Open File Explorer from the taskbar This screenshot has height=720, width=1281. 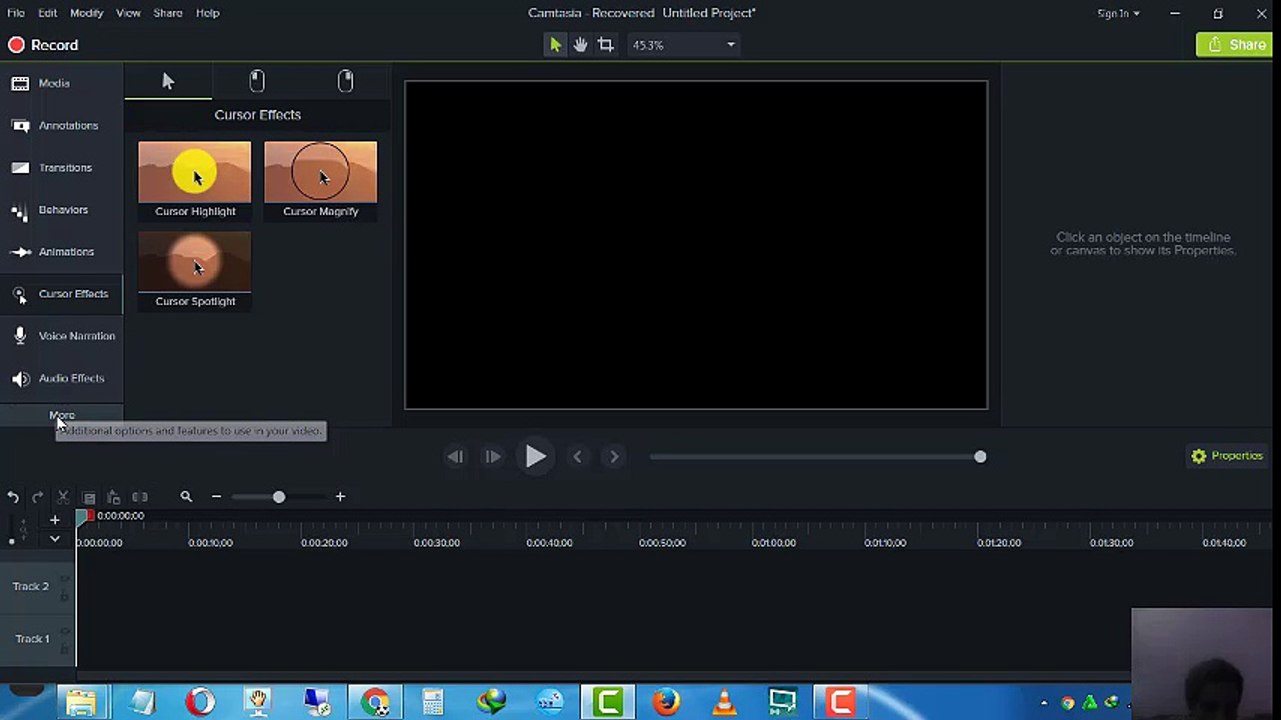(x=81, y=703)
